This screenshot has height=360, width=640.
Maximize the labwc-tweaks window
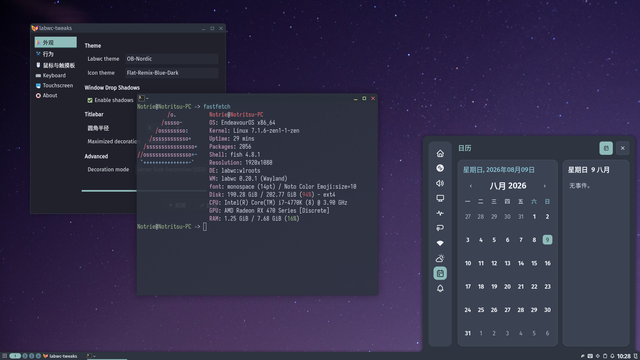coord(212,28)
